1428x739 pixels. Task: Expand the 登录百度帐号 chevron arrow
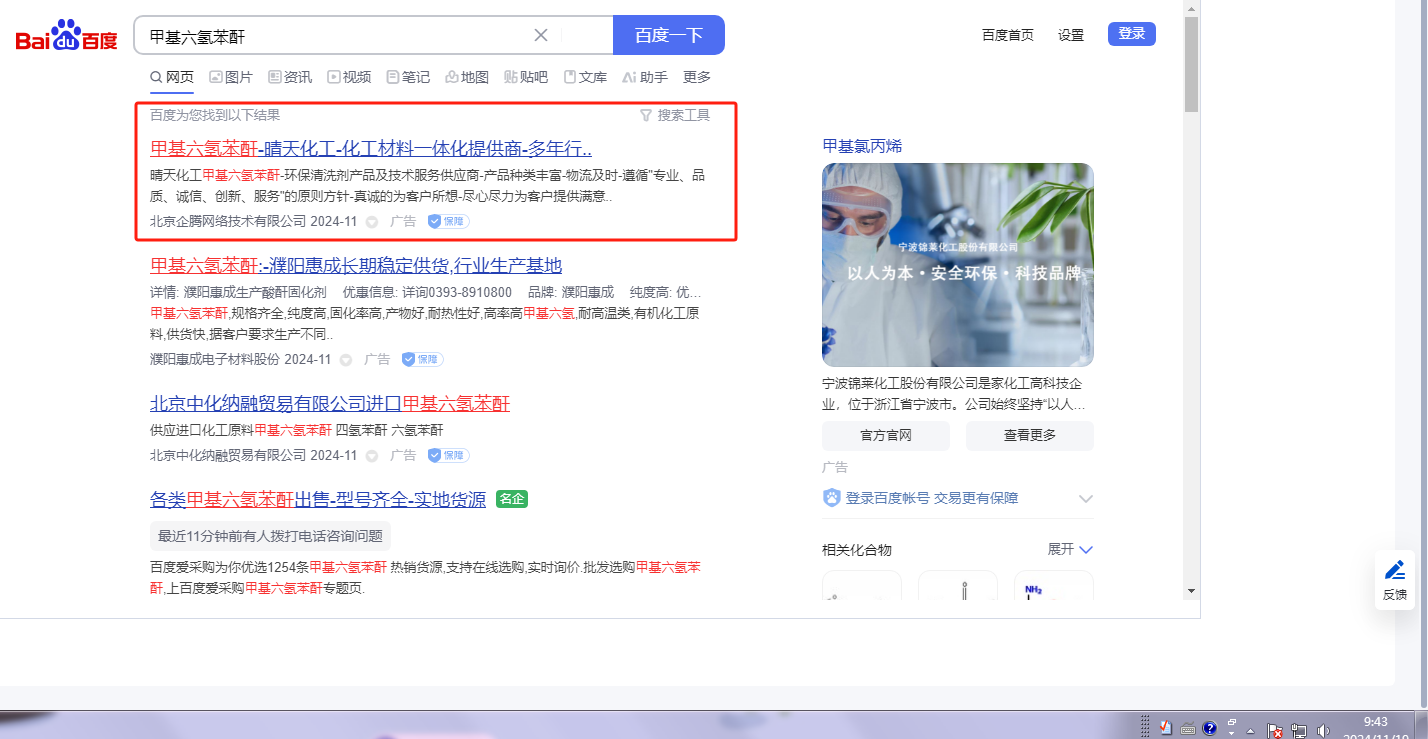(x=1086, y=498)
